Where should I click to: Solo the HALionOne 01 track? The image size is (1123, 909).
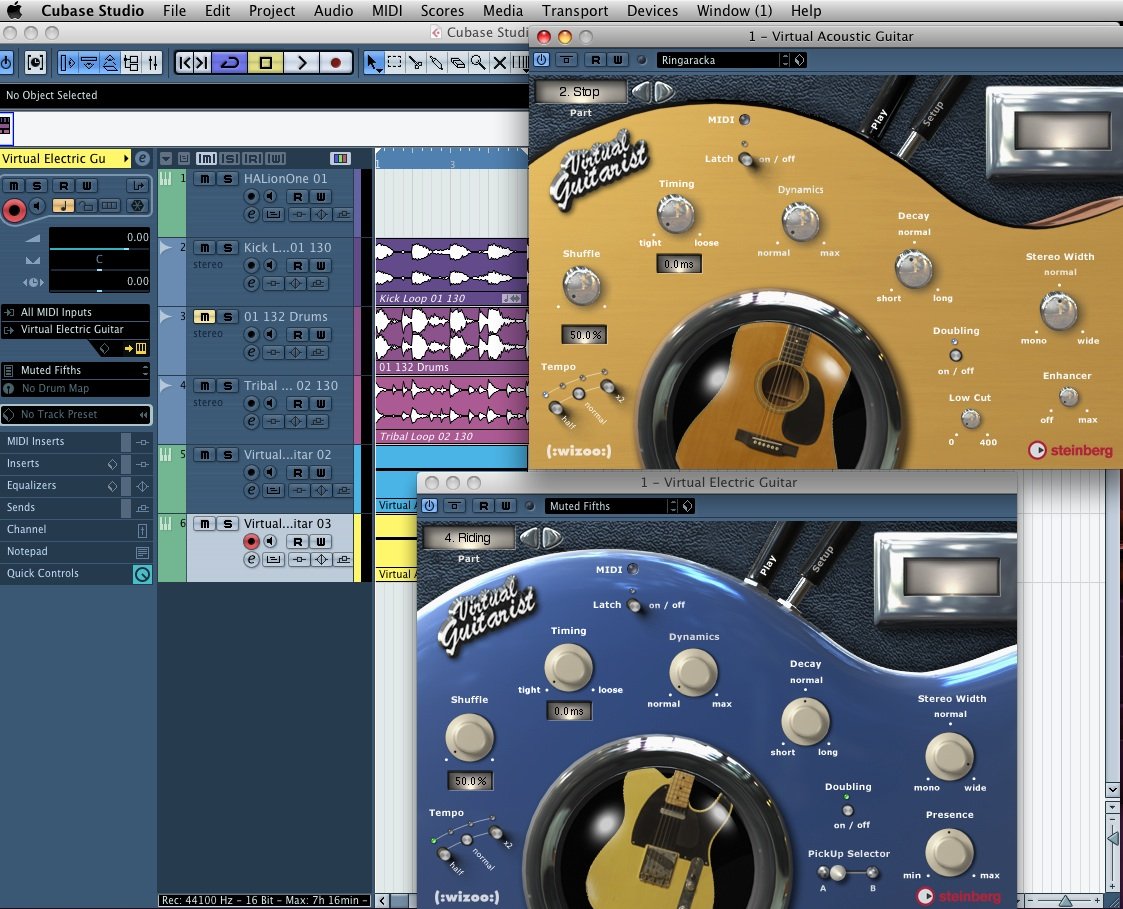tap(229, 179)
